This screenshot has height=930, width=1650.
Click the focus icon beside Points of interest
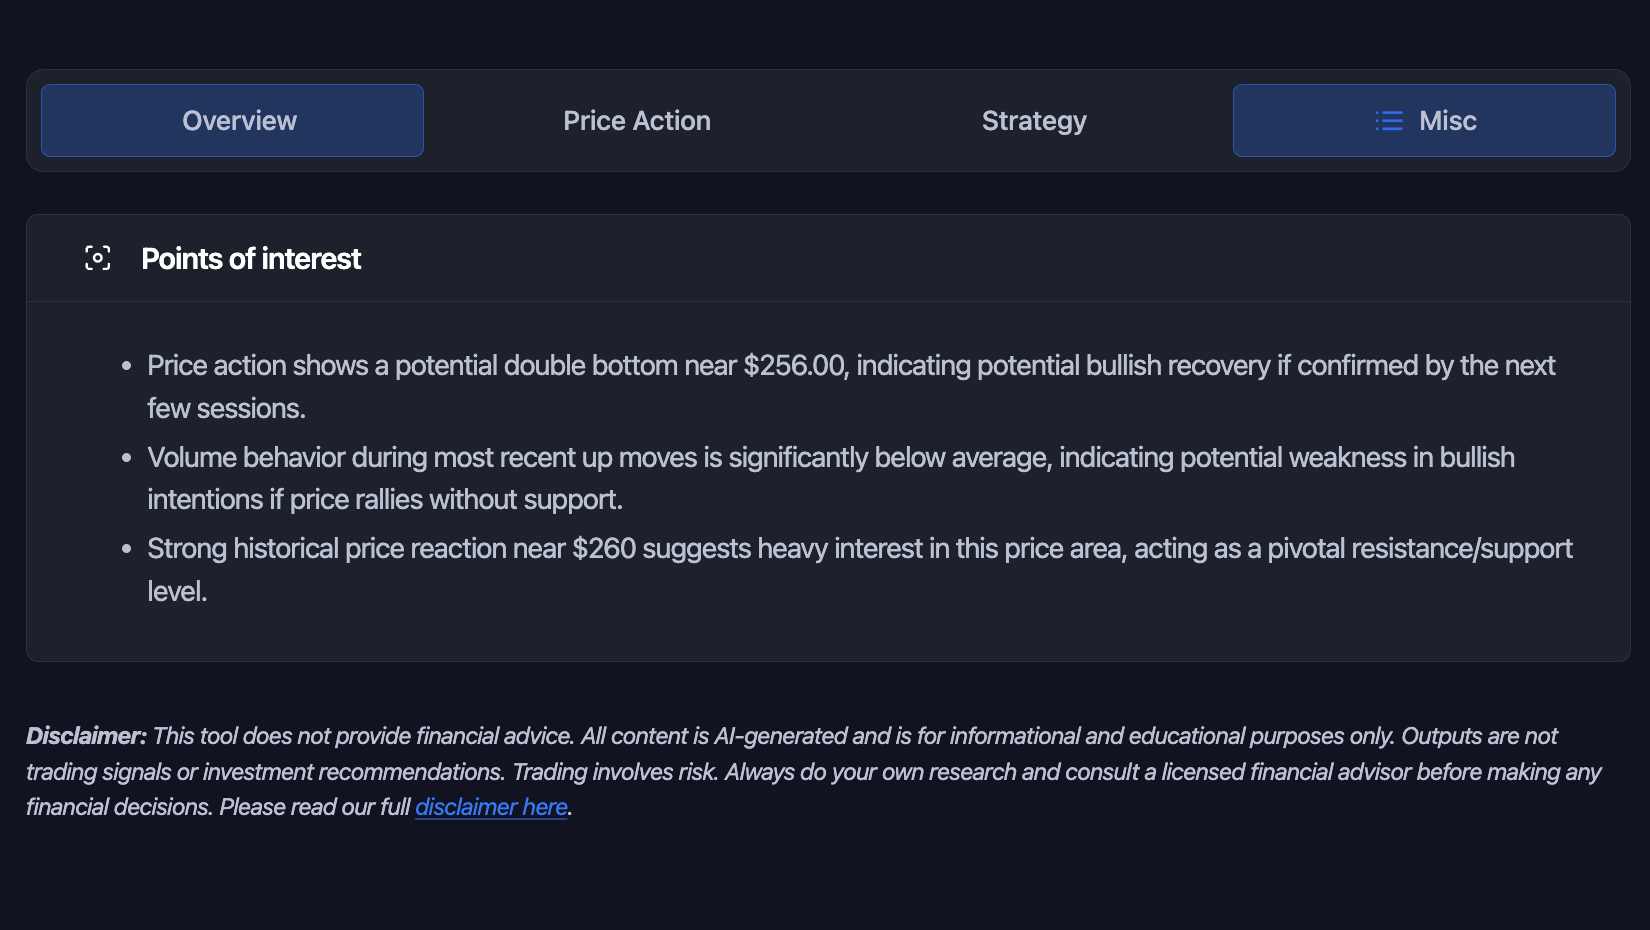(98, 258)
